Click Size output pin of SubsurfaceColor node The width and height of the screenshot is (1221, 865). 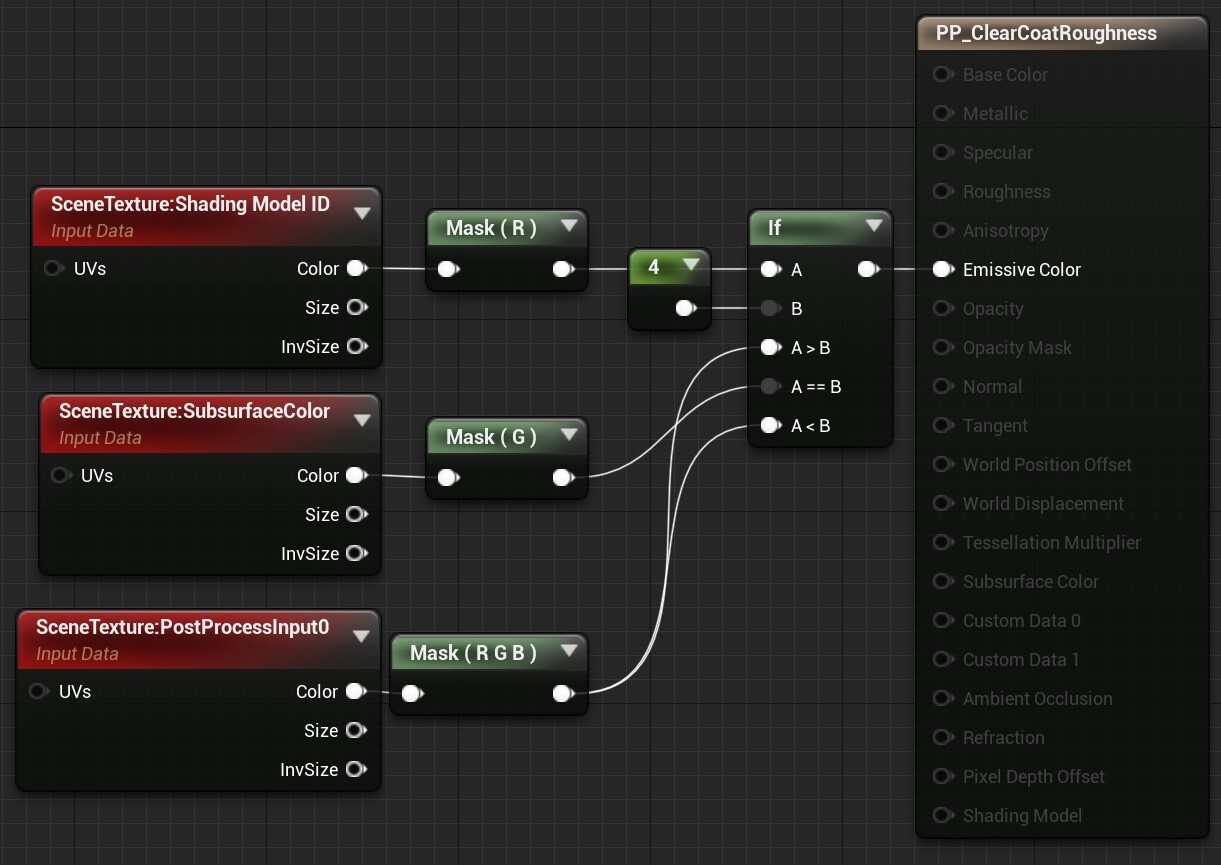(357, 514)
